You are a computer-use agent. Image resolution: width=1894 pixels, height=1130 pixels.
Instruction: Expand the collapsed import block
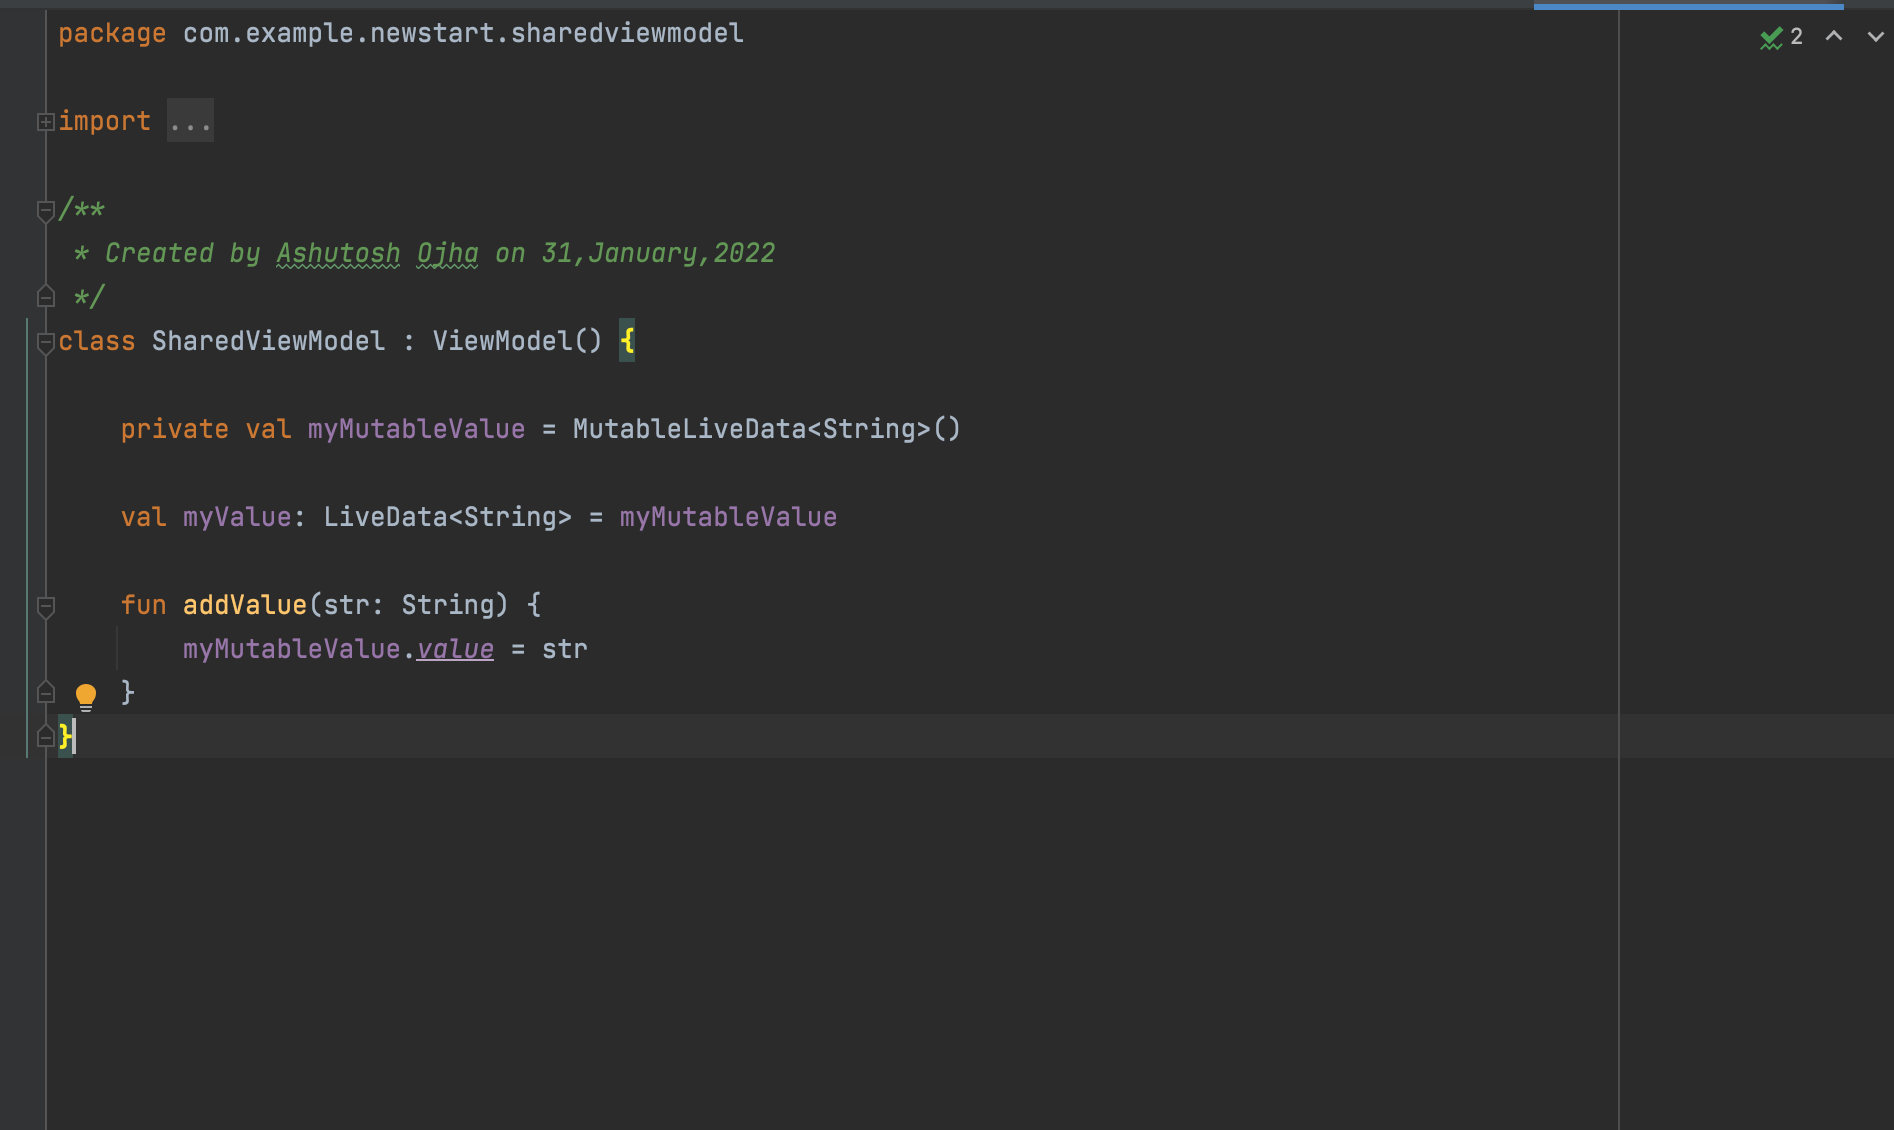pos(45,122)
